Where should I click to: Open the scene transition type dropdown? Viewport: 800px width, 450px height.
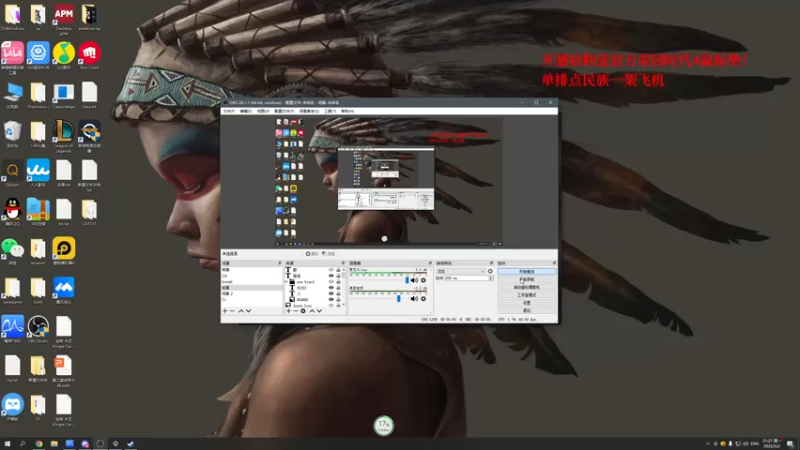(461, 271)
